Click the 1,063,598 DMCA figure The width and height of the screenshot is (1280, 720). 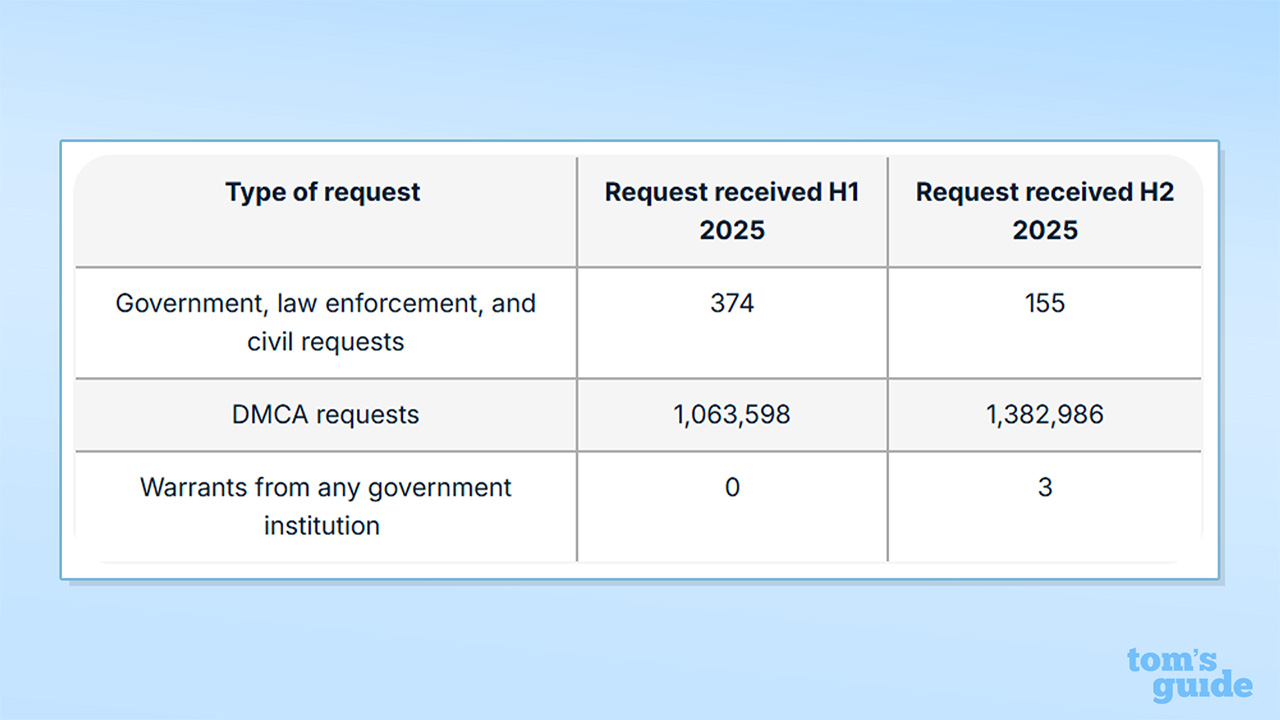click(732, 415)
